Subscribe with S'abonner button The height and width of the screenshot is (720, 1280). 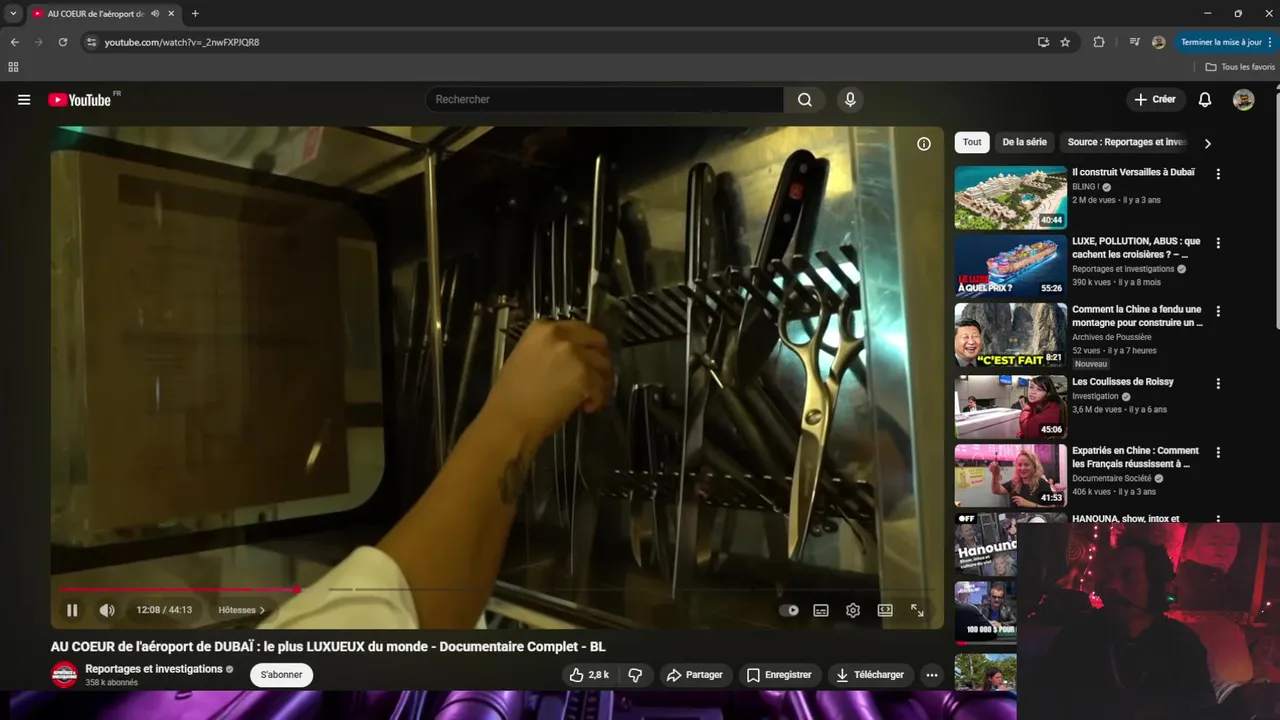tap(281, 675)
